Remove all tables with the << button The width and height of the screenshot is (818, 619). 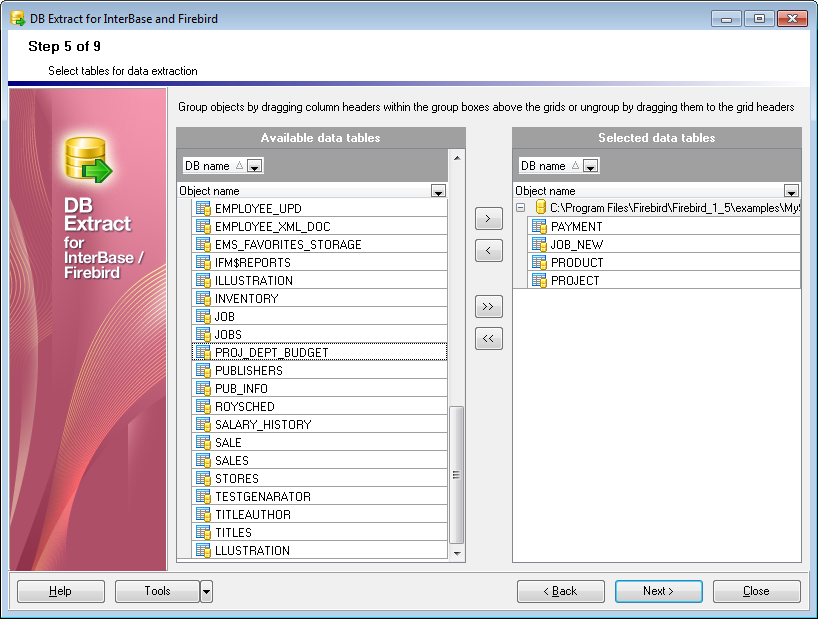click(x=488, y=339)
